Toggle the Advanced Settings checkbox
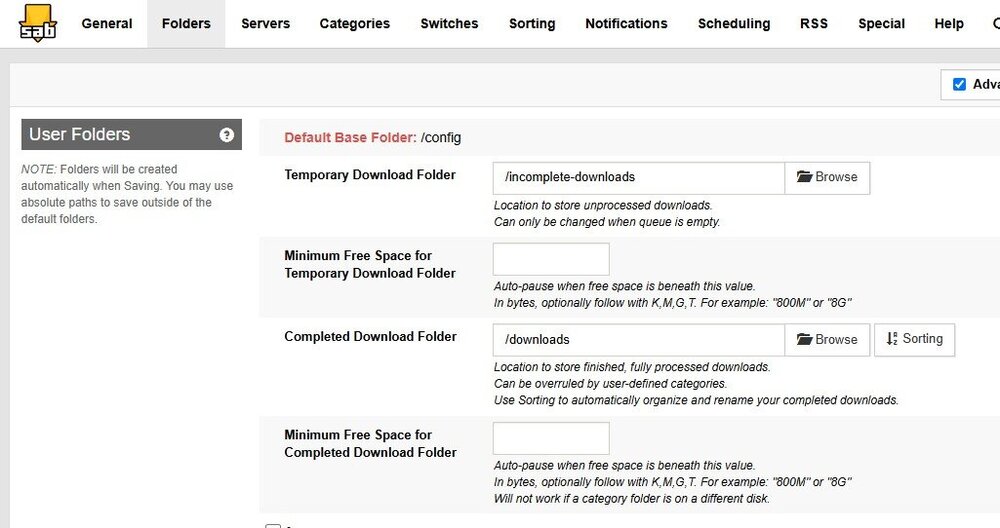 pyautogui.click(x=959, y=84)
